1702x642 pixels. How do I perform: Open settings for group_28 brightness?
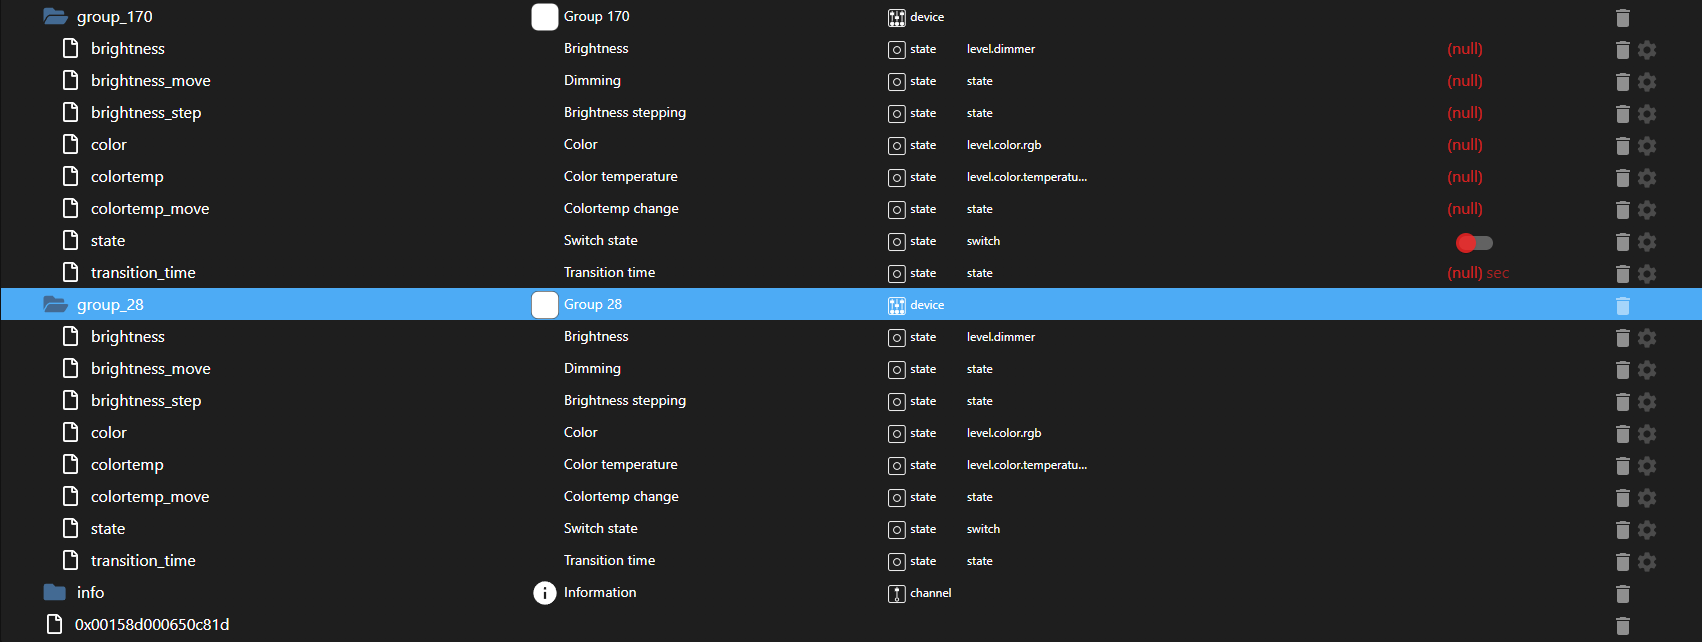pos(1647,337)
